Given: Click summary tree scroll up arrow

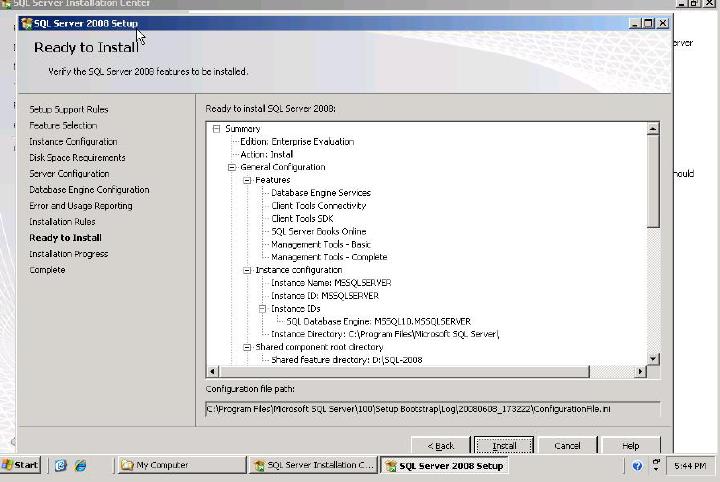Looking at the screenshot, I should pyautogui.click(x=652, y=129).
